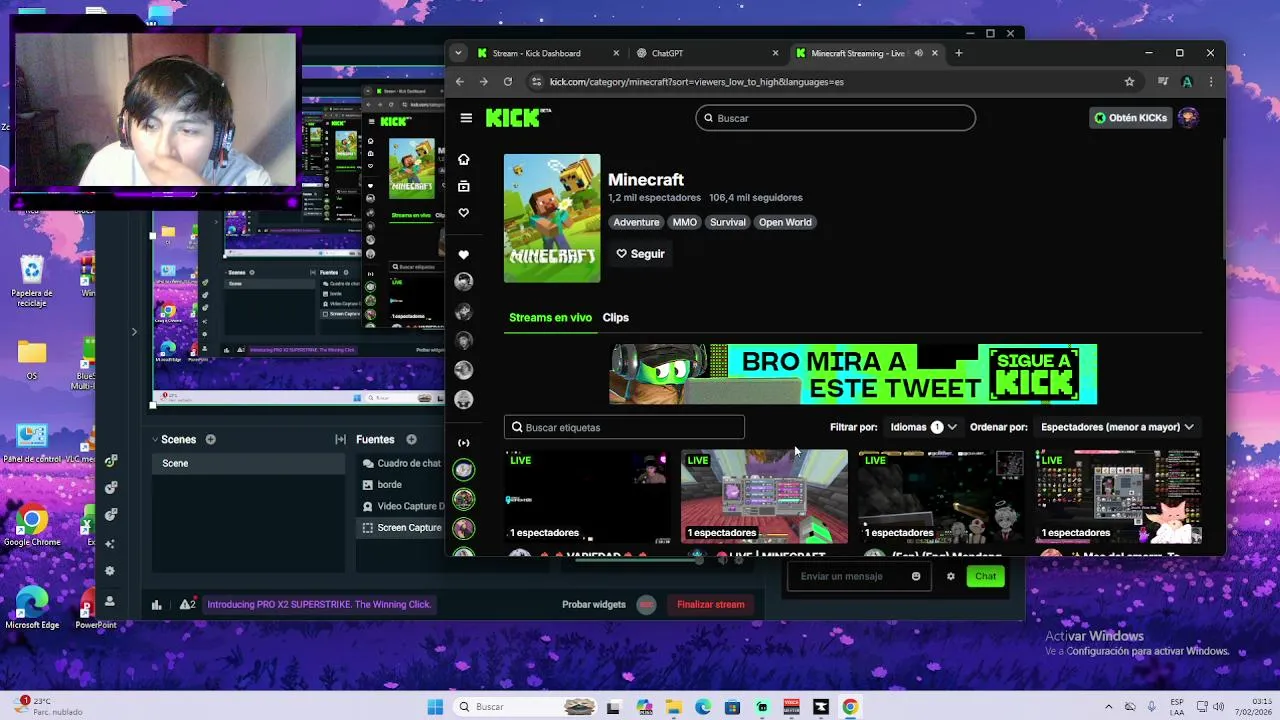
Task: Select the borde source
Action: (x=390, y=485)
